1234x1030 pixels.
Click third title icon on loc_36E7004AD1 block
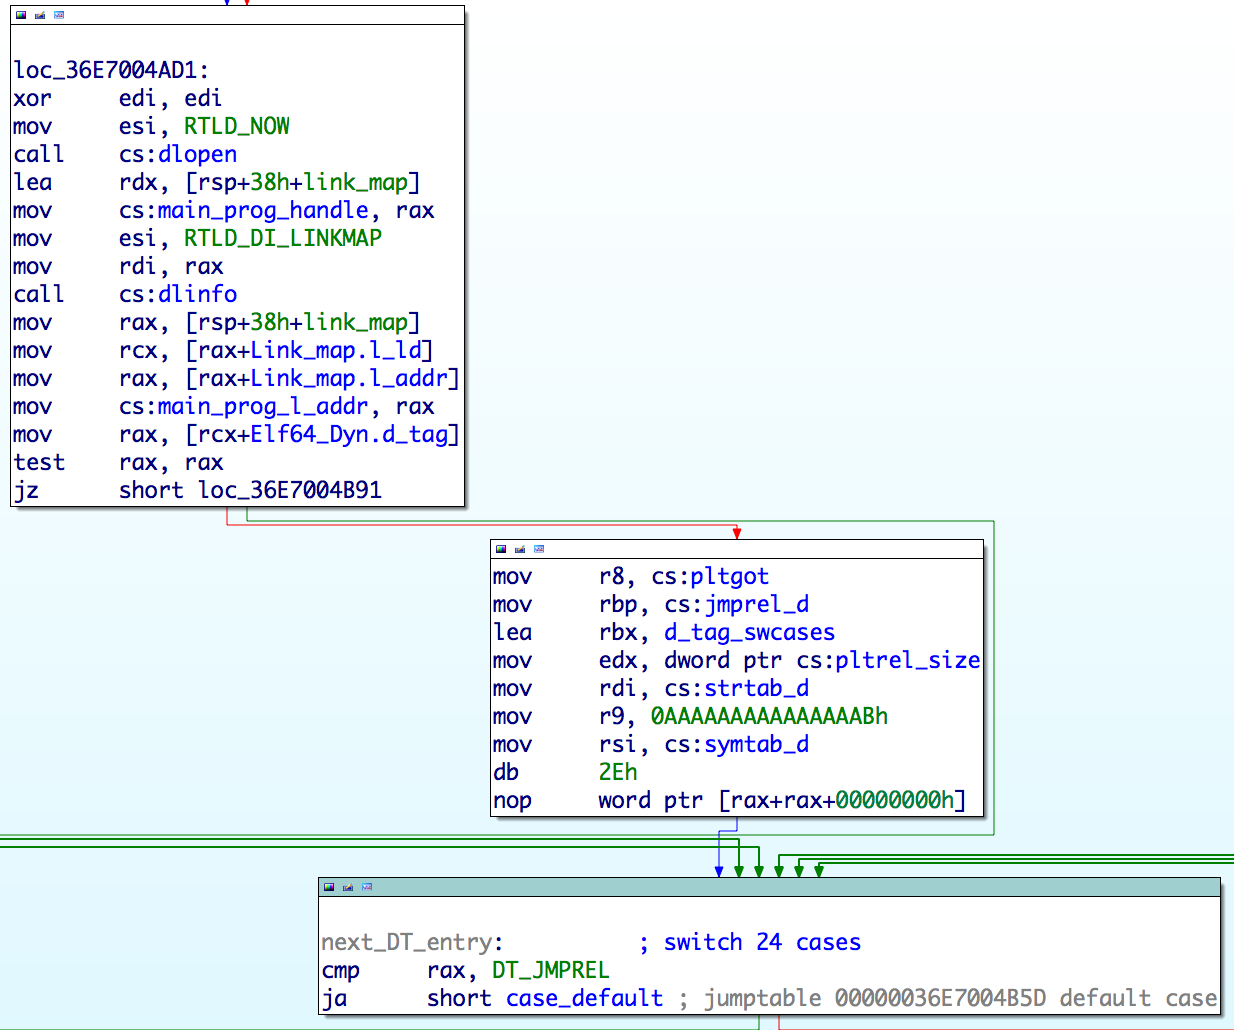[59, 15]
